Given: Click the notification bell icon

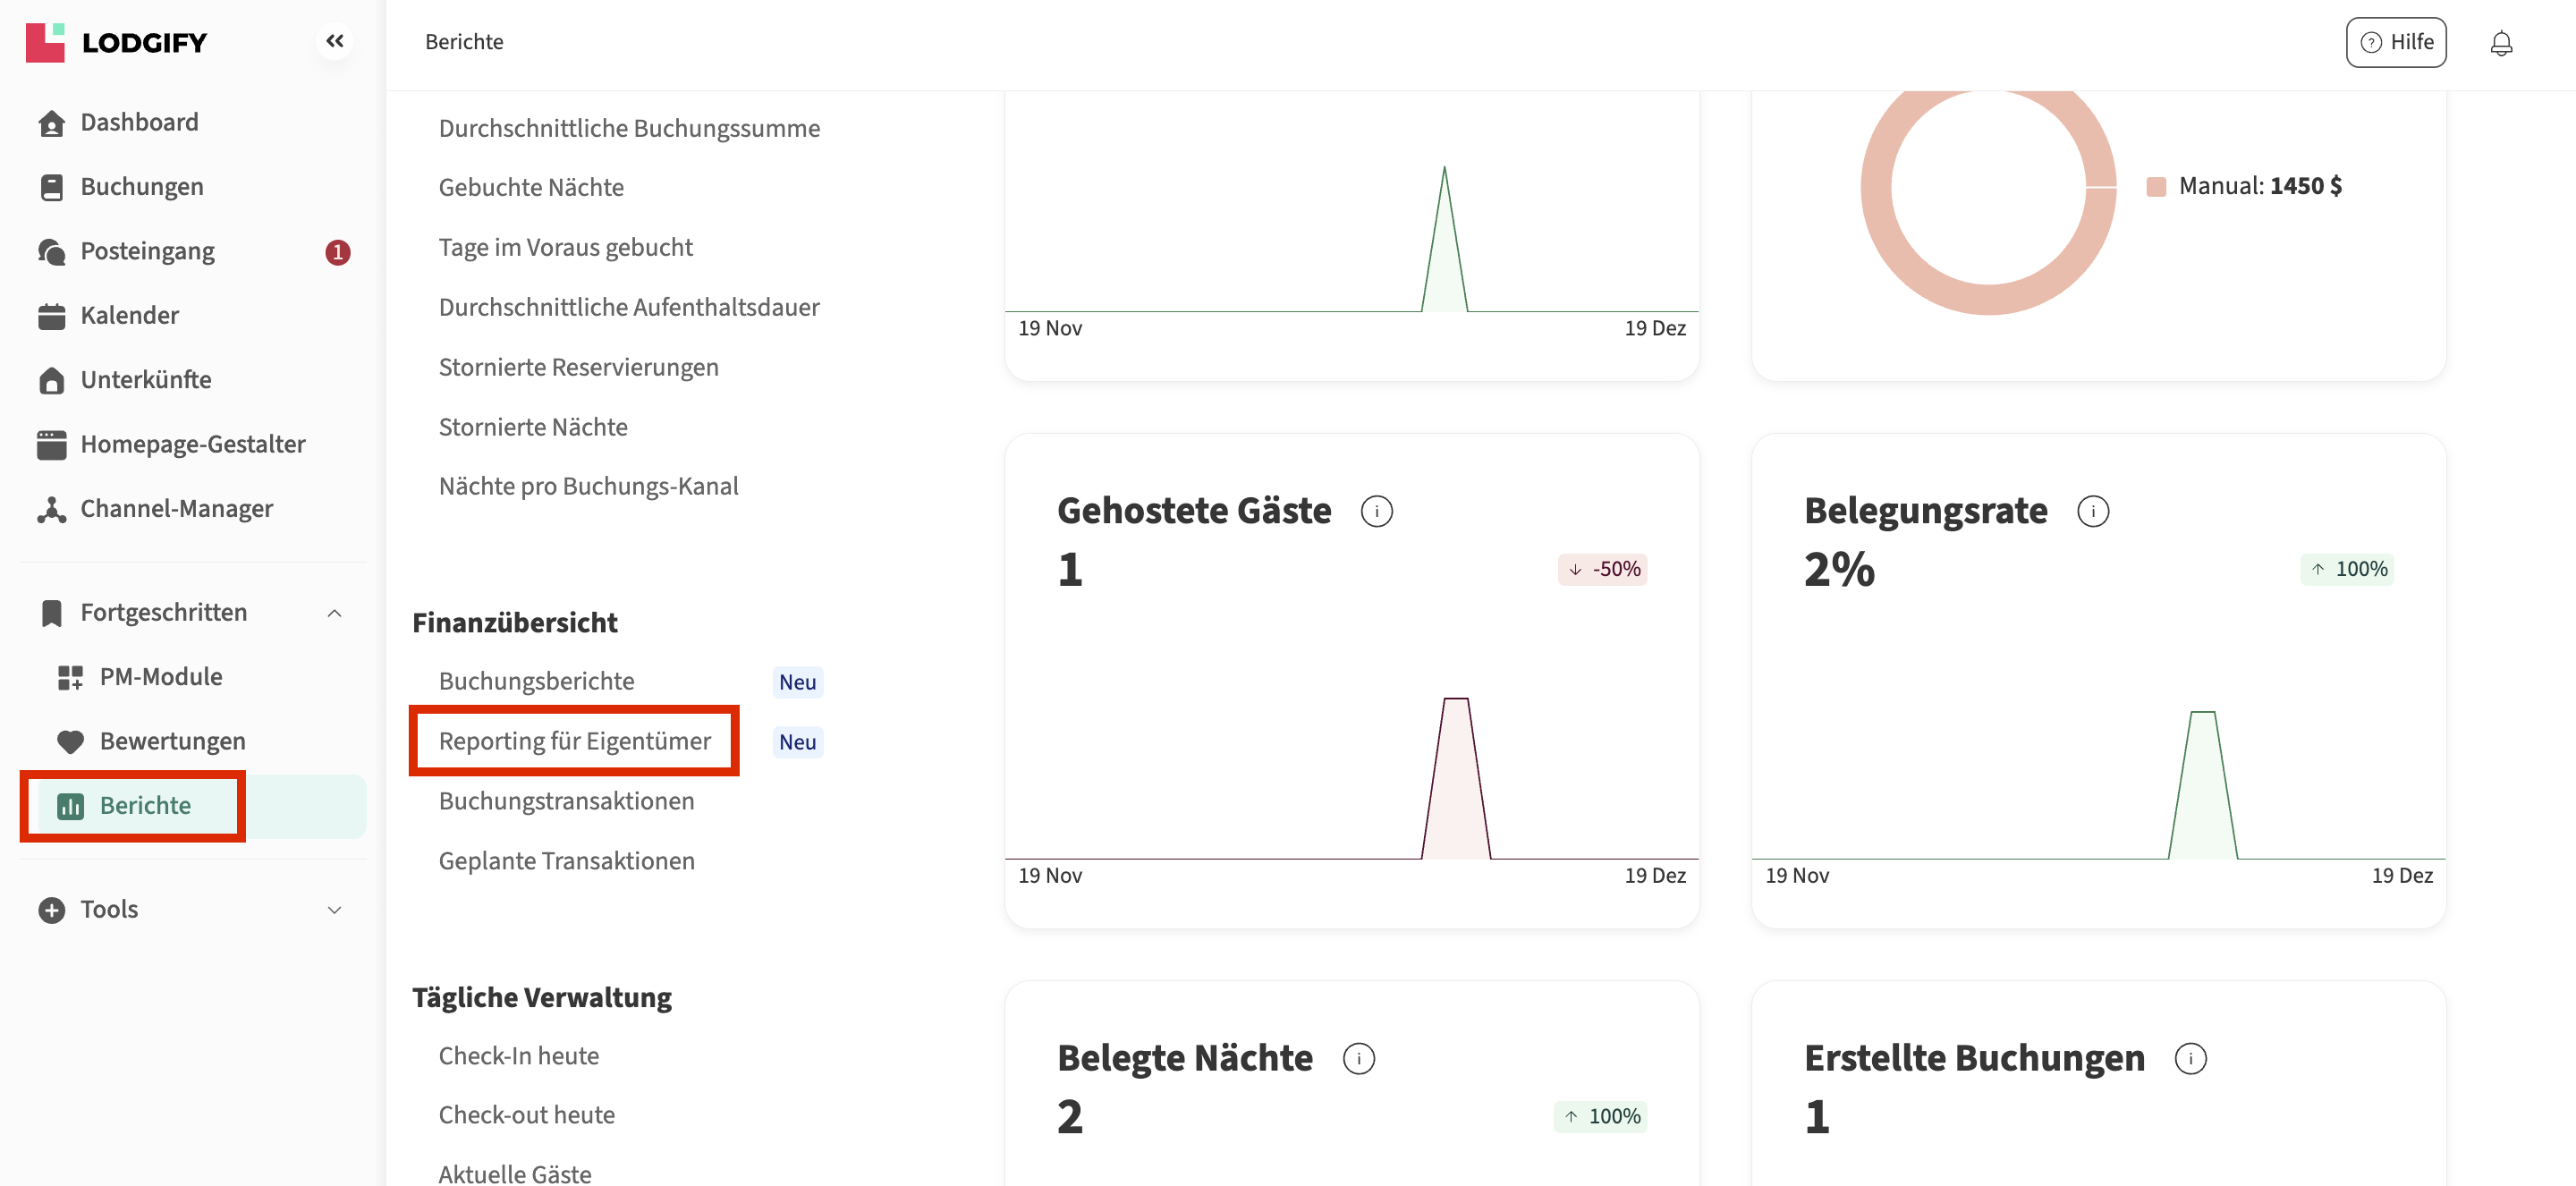Looking at the screenshot, I should click(2500, 43).
